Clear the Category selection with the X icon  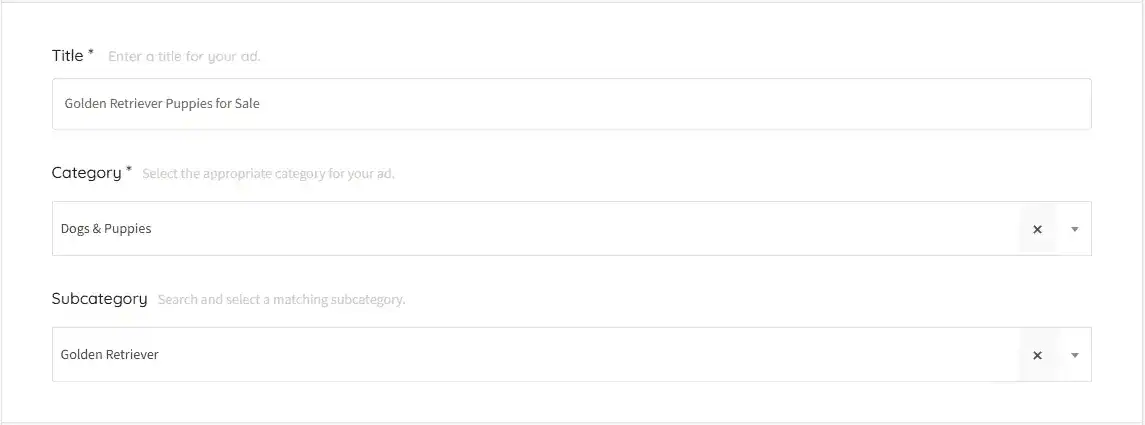(1037, 229)
